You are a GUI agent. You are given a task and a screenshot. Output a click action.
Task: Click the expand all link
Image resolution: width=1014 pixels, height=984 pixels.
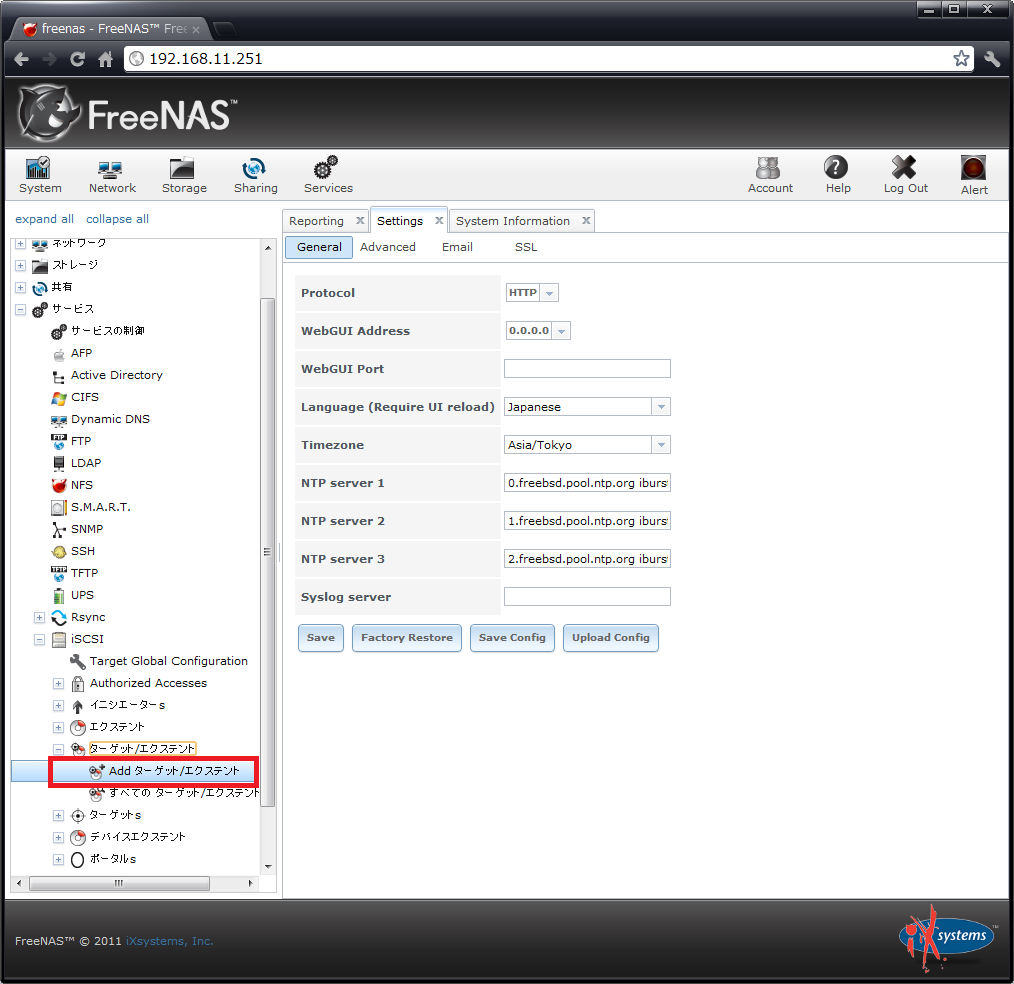pos(44,219)
